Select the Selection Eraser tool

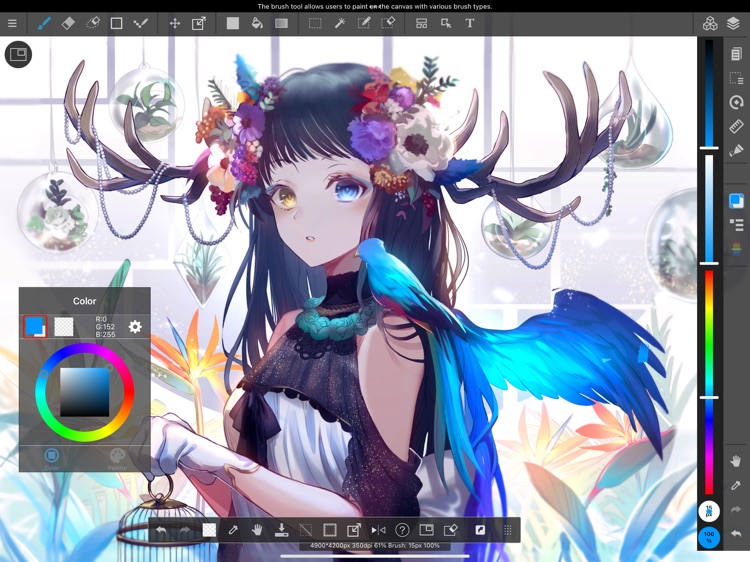tap(388, 23)
